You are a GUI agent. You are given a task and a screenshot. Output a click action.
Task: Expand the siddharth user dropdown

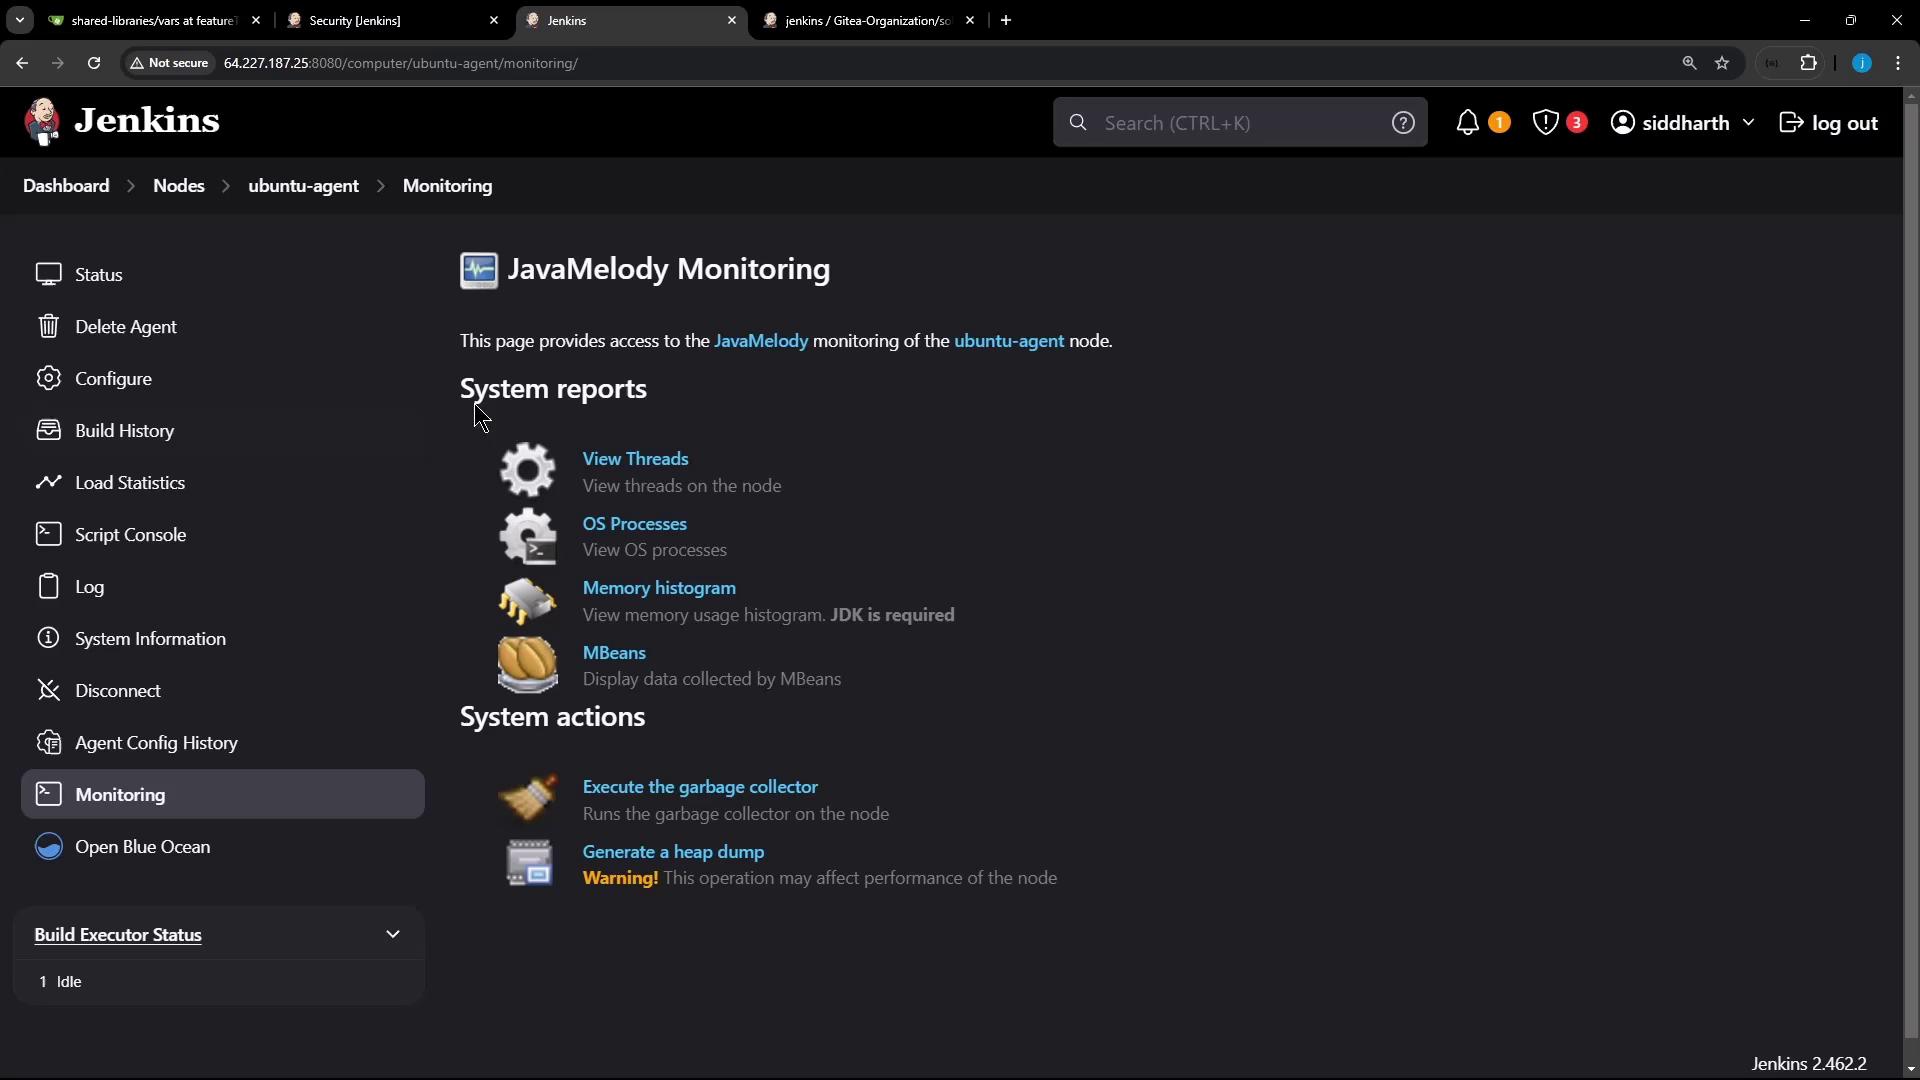[1748, 123]
